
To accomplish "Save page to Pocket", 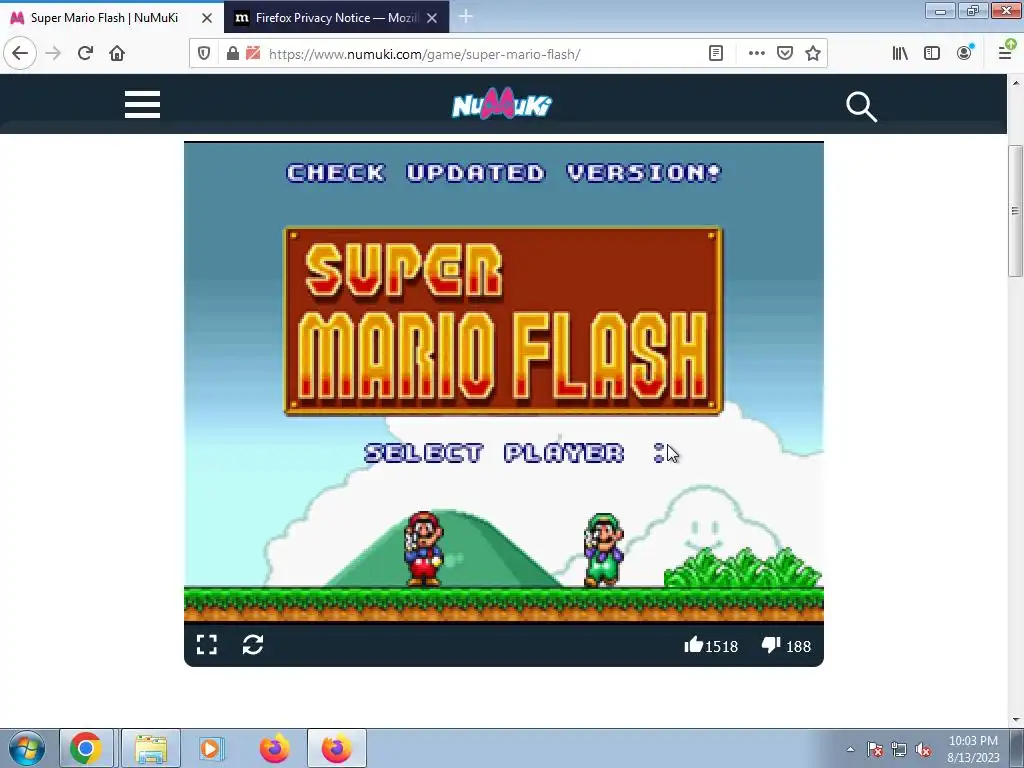I will pyautogui.click(x=785, y=54).
